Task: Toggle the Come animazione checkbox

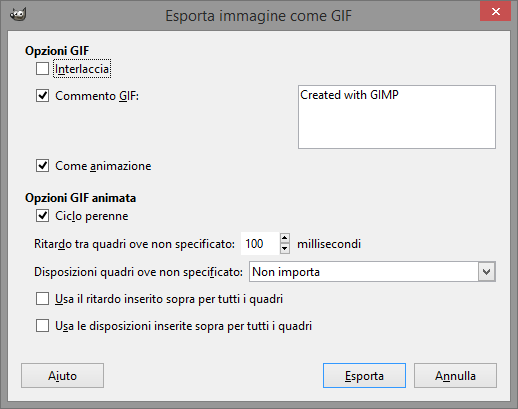Action: coord(42,166)
